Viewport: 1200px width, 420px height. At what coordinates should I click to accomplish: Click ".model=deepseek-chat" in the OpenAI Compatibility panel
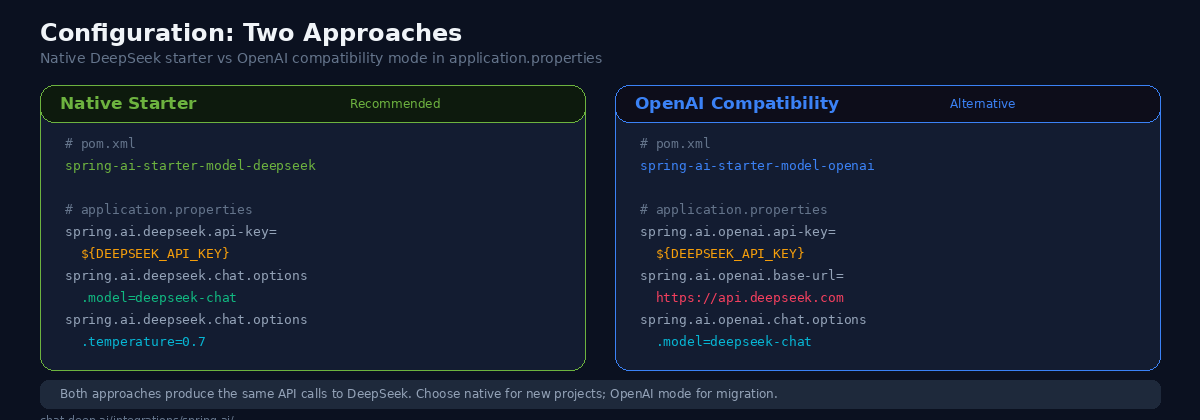tap(734, 342)
